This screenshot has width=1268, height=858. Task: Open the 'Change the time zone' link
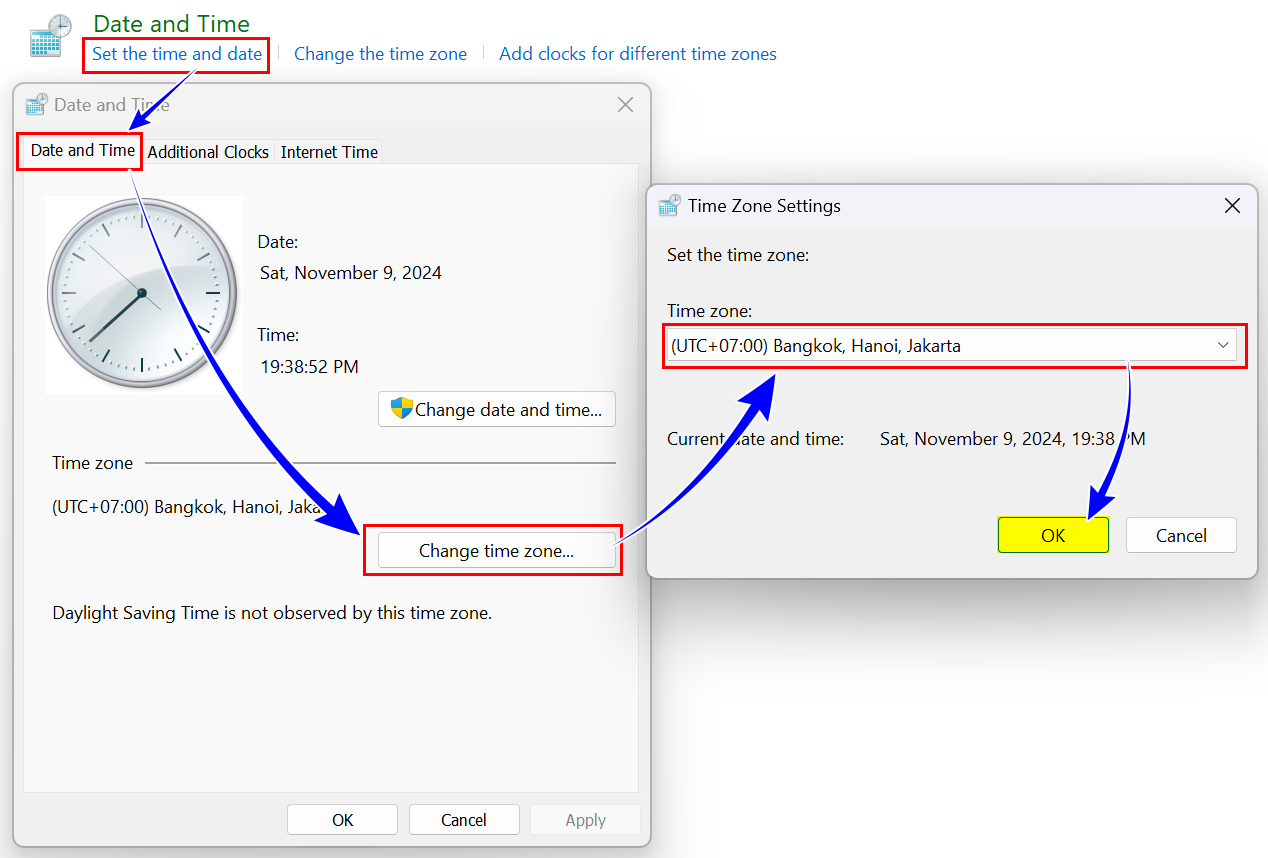(x=380, y=54)
